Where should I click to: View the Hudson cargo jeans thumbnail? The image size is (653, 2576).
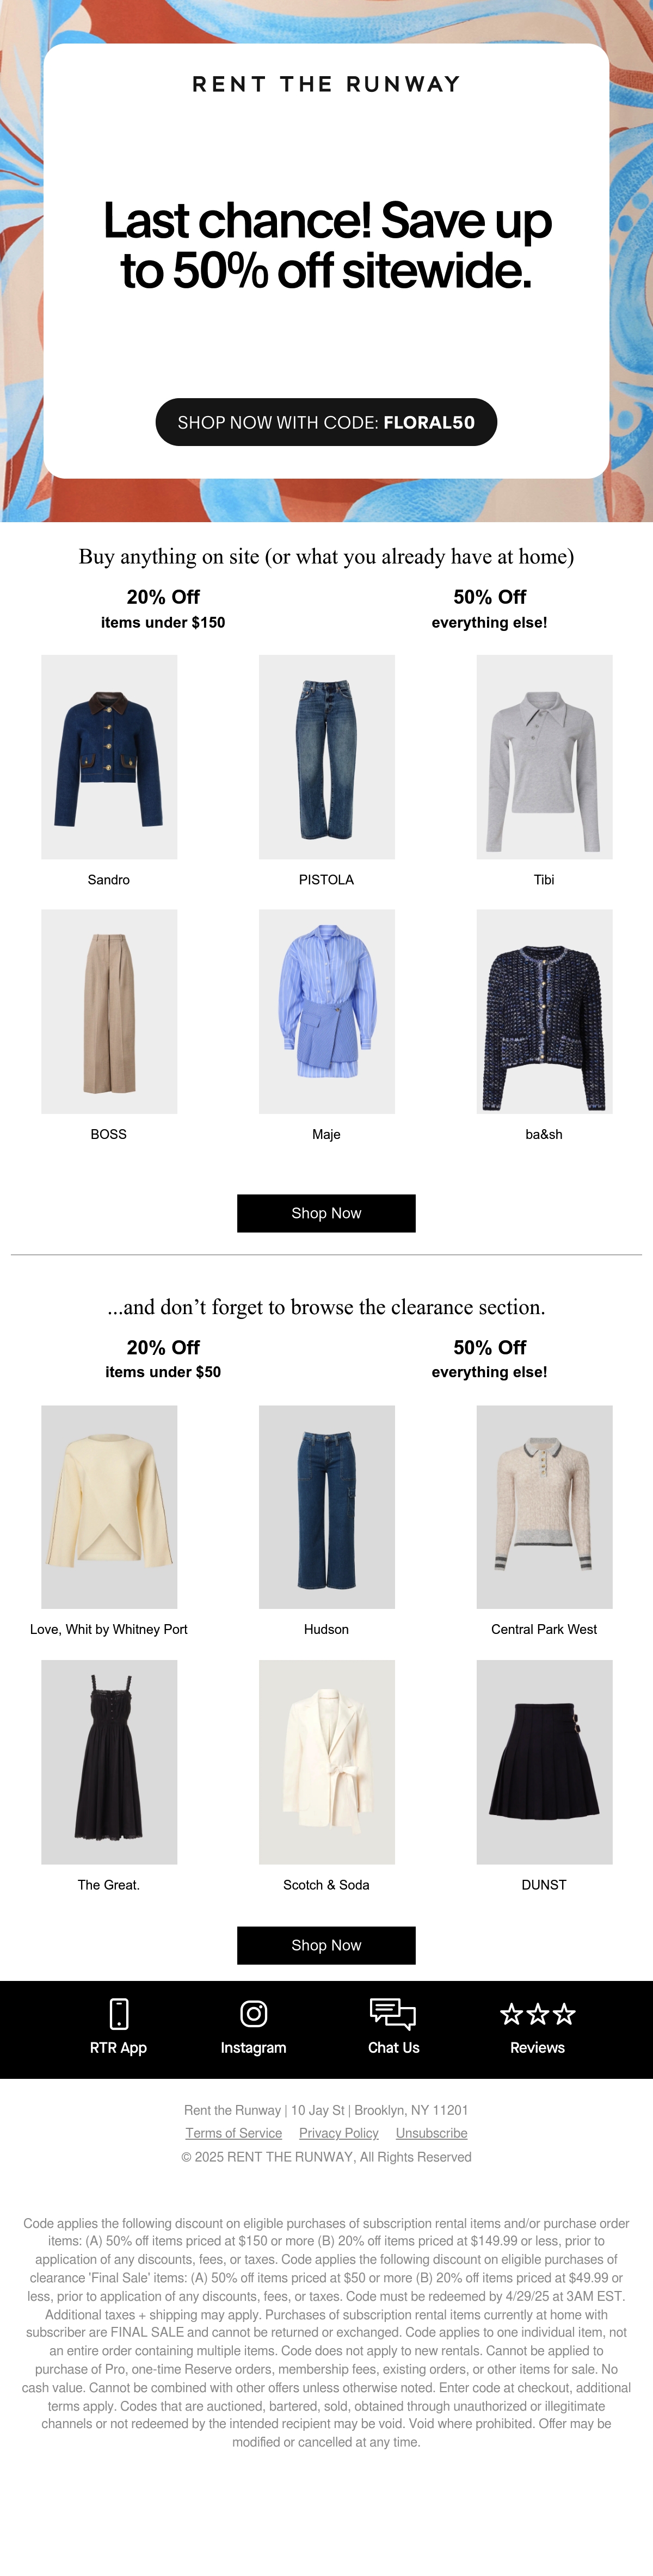[x=327, y=1507]
